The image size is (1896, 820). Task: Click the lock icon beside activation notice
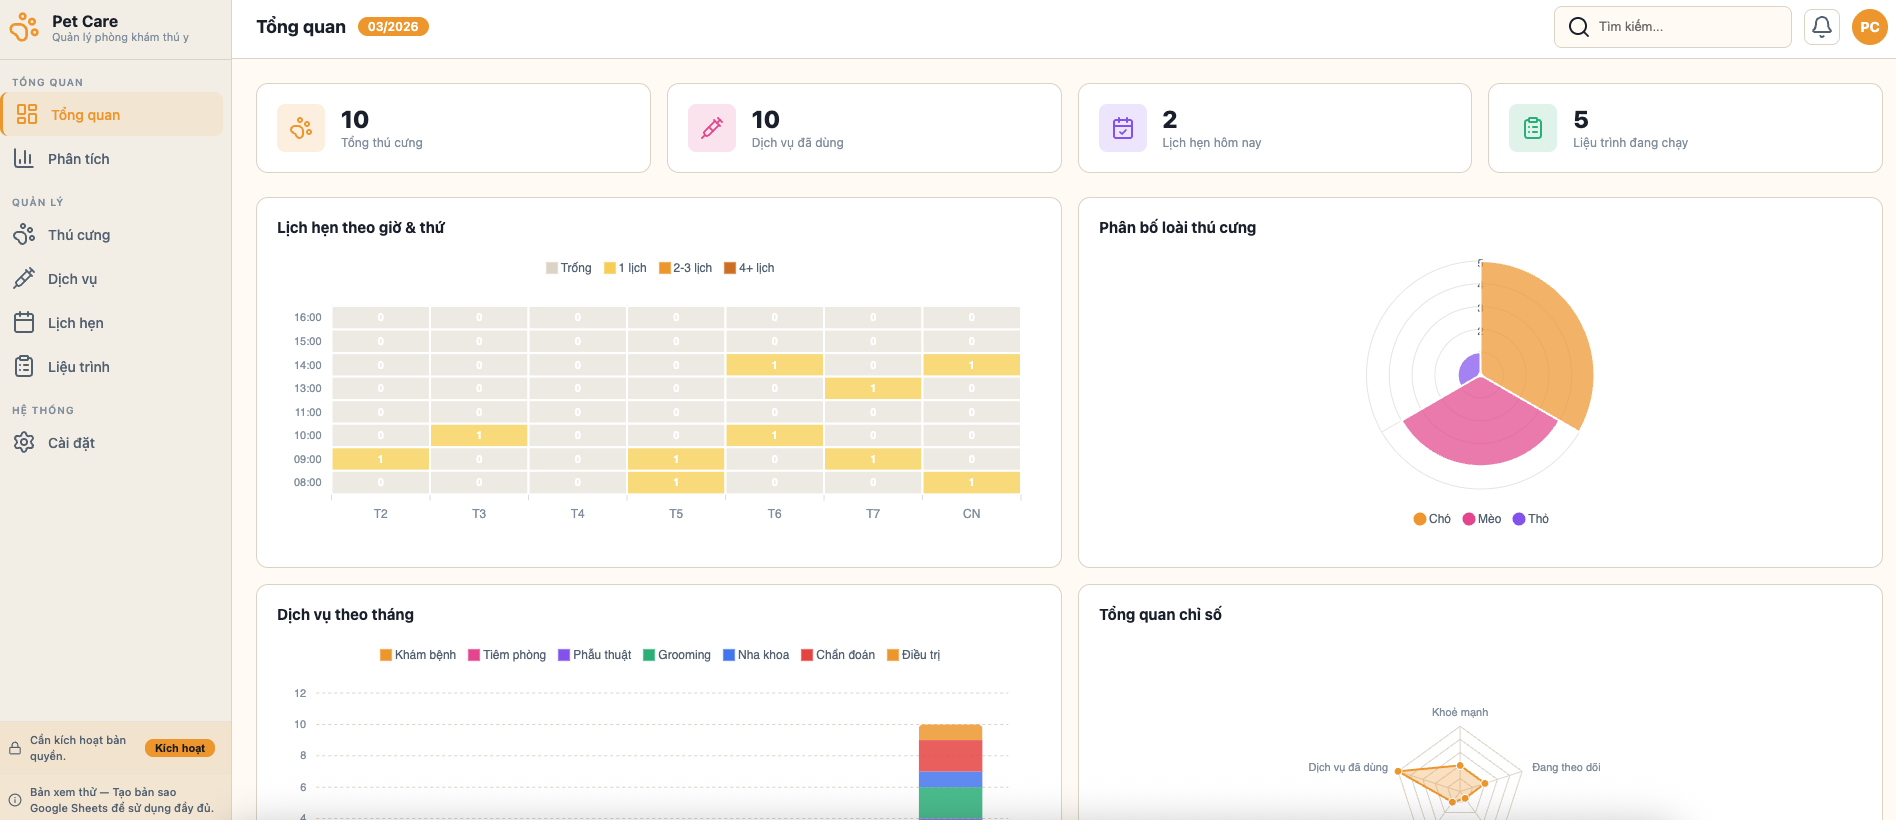click(15, 748)
